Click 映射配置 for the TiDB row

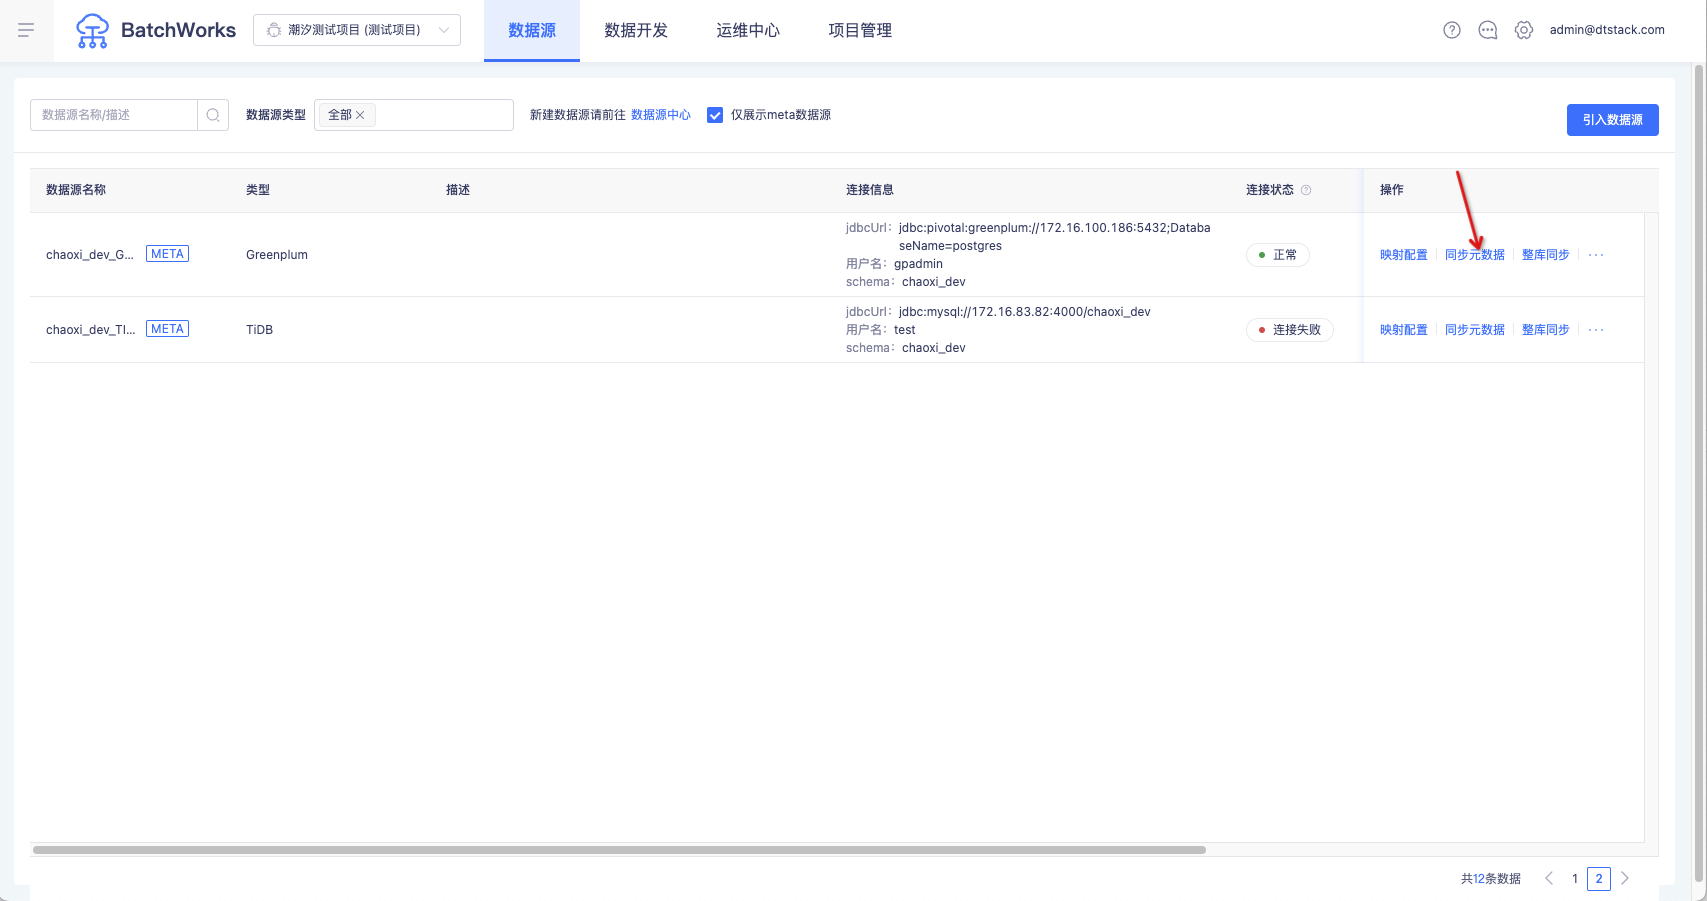[x=1404, y=330]
